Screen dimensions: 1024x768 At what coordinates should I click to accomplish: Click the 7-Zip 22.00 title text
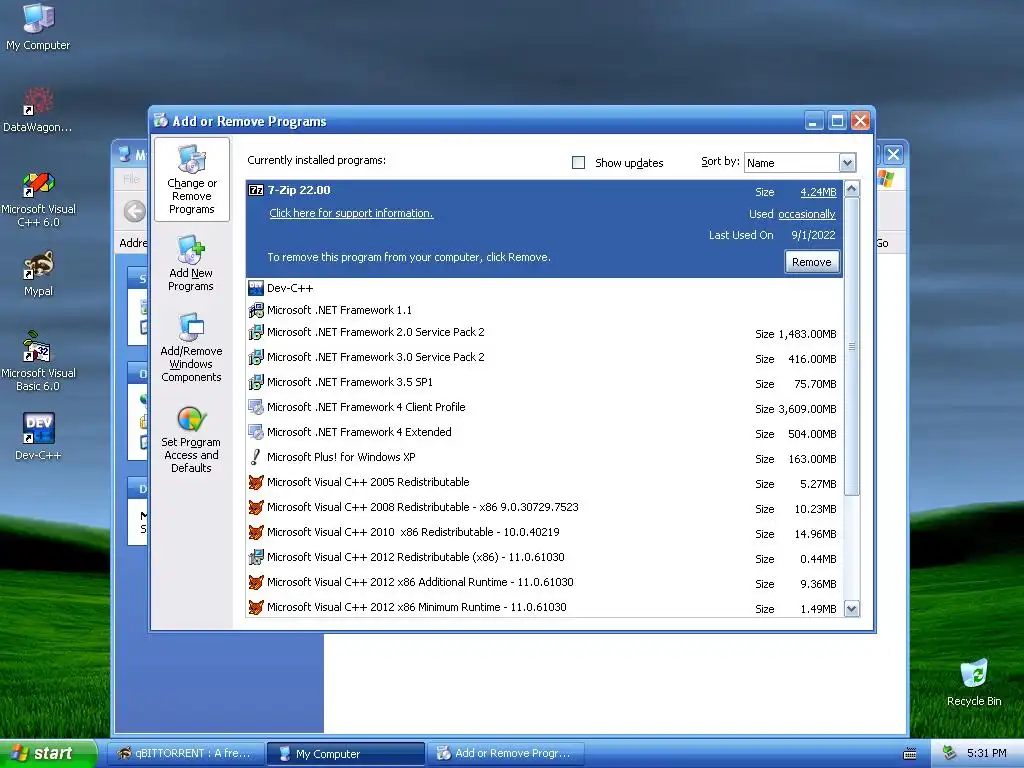click(299, 190)
